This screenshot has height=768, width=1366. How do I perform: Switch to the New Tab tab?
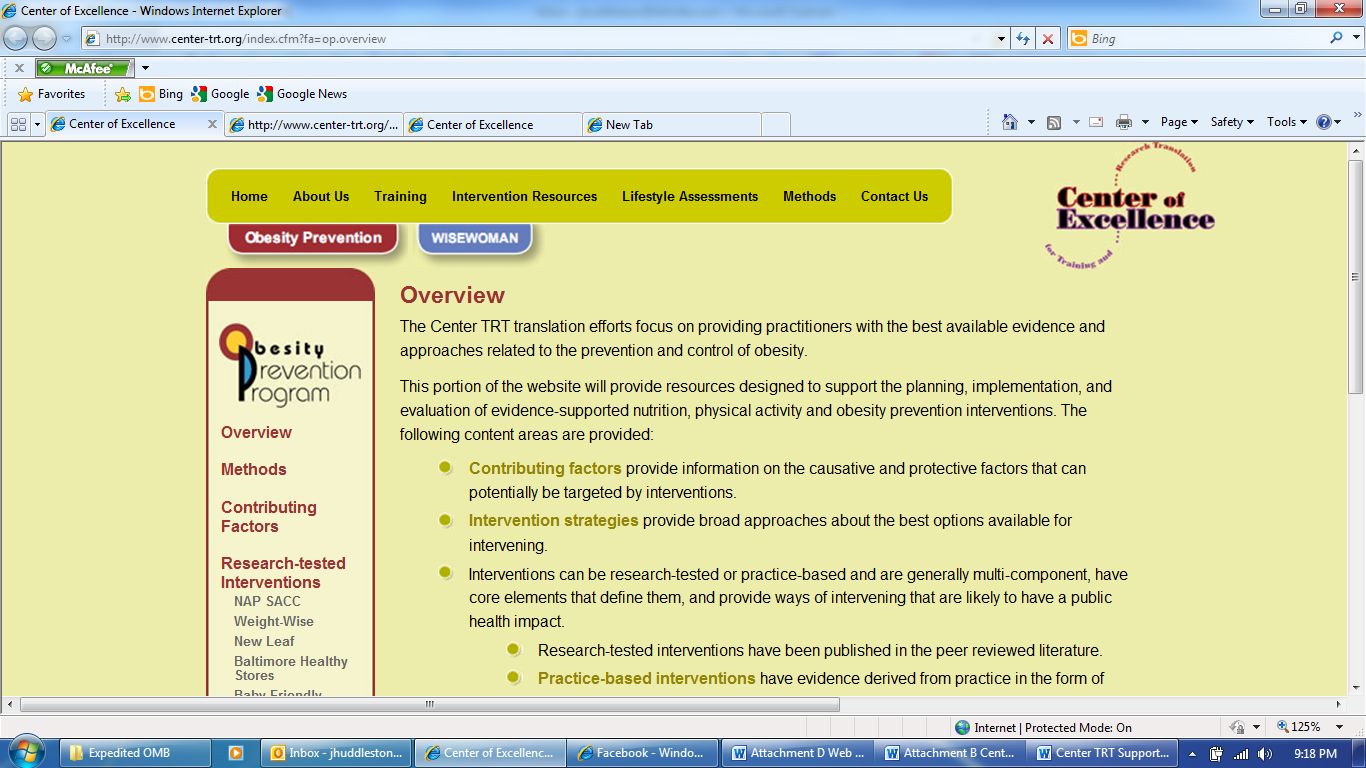click(x=671, y=125)
